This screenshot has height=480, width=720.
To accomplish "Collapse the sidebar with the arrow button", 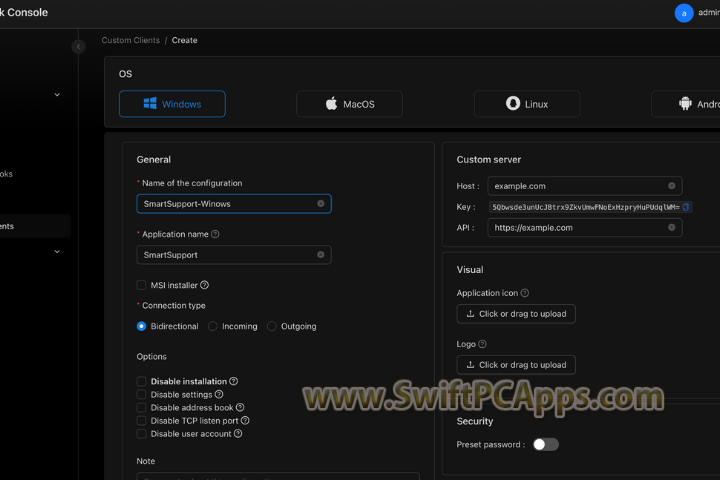I will (x=79, y=46).
